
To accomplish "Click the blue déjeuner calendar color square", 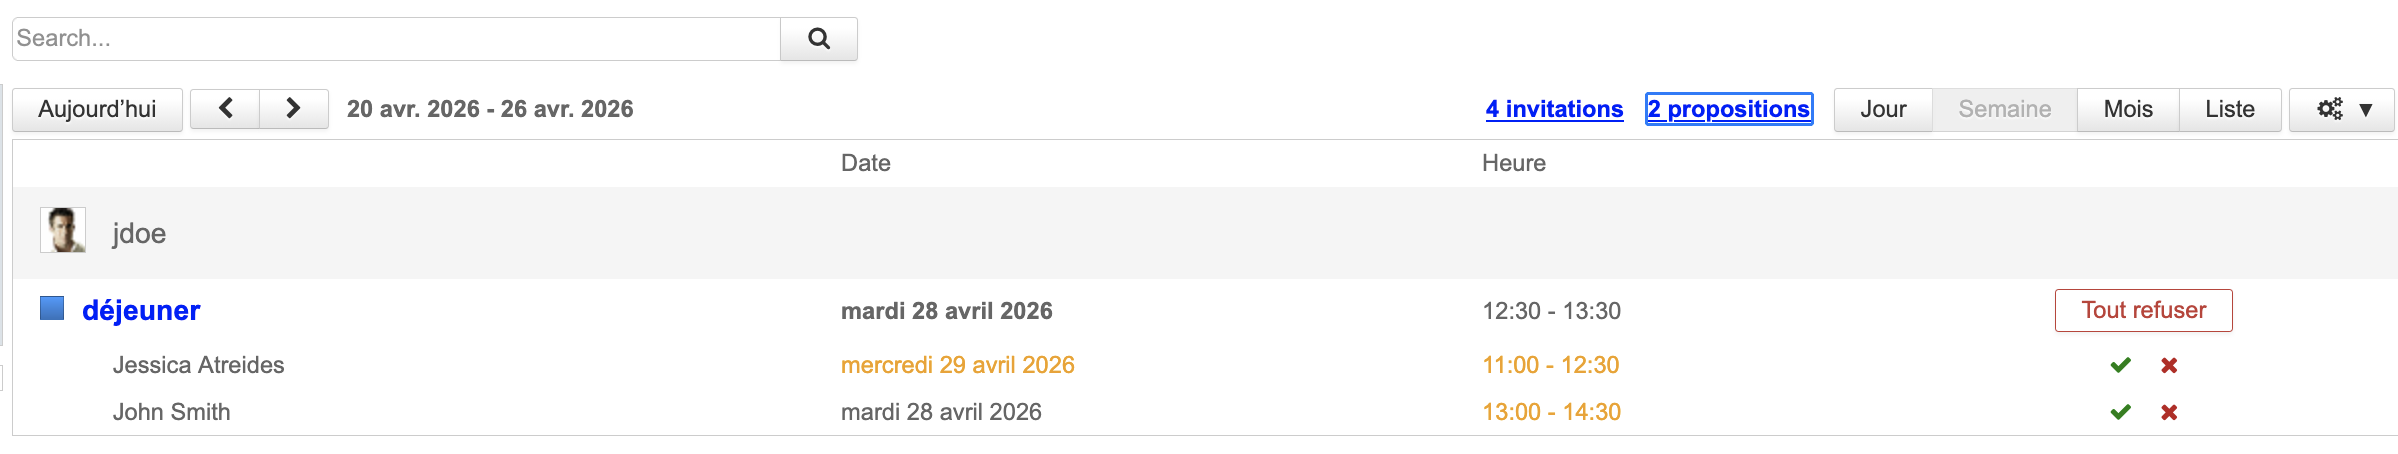I will [52, 308].
